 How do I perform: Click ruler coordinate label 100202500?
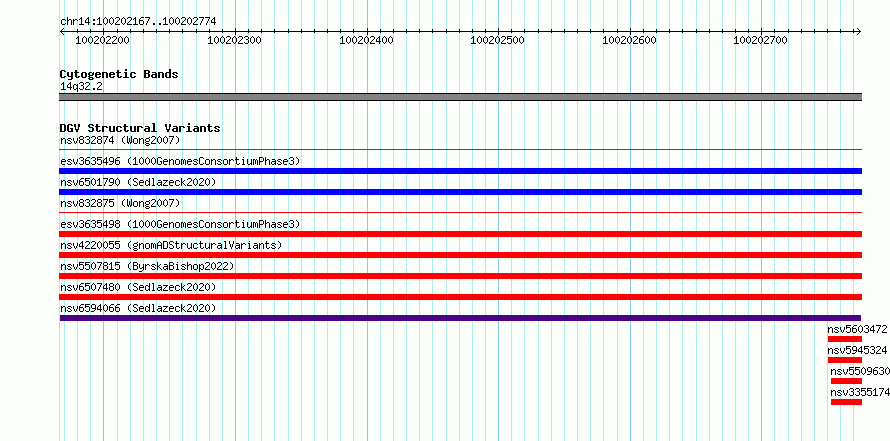click(498, 40)
